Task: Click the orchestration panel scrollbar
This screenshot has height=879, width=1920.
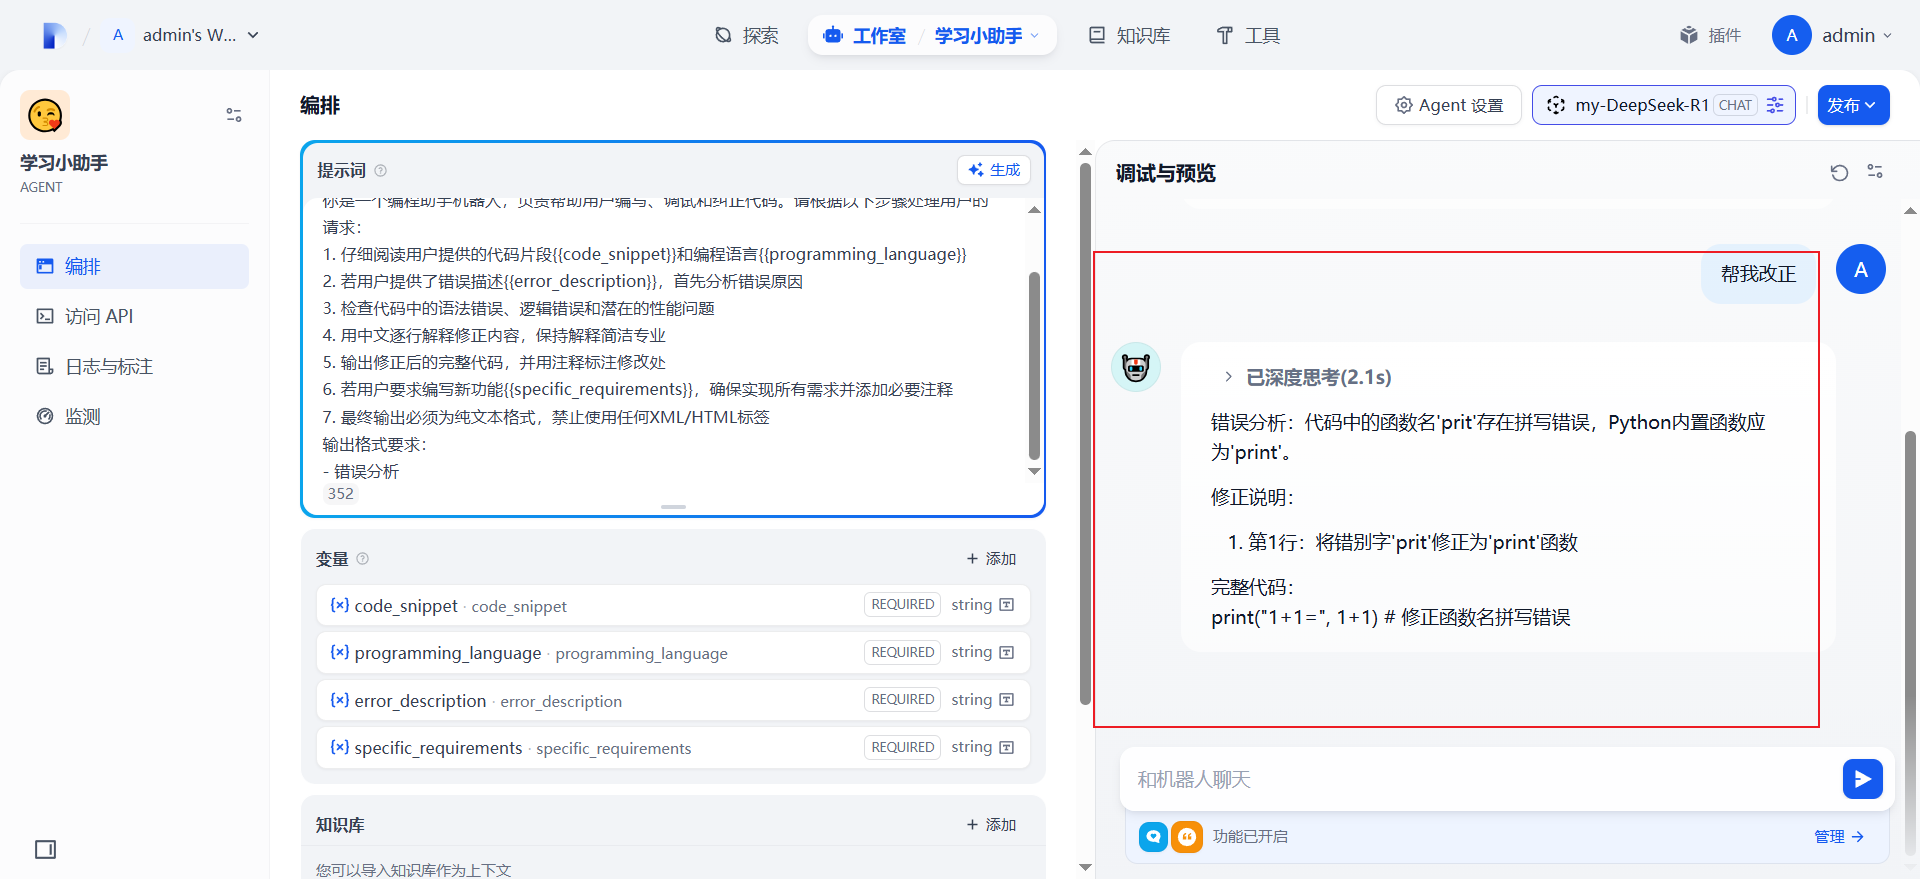Action: pyautogui.click(x=1085, y=433)
